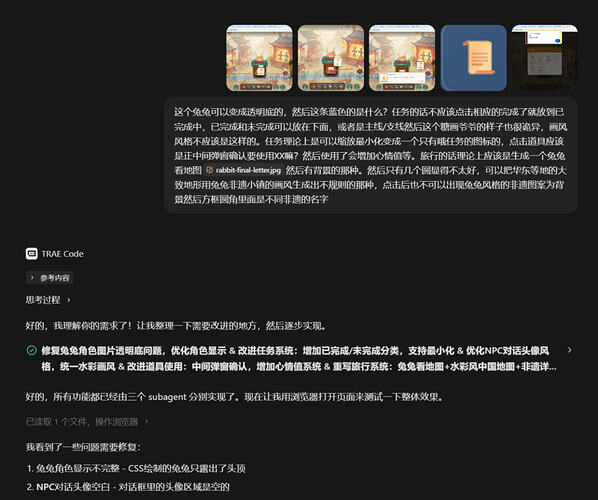Open the third attached screenshot with dialog box
598x500 pixels.
coord(402,58)
